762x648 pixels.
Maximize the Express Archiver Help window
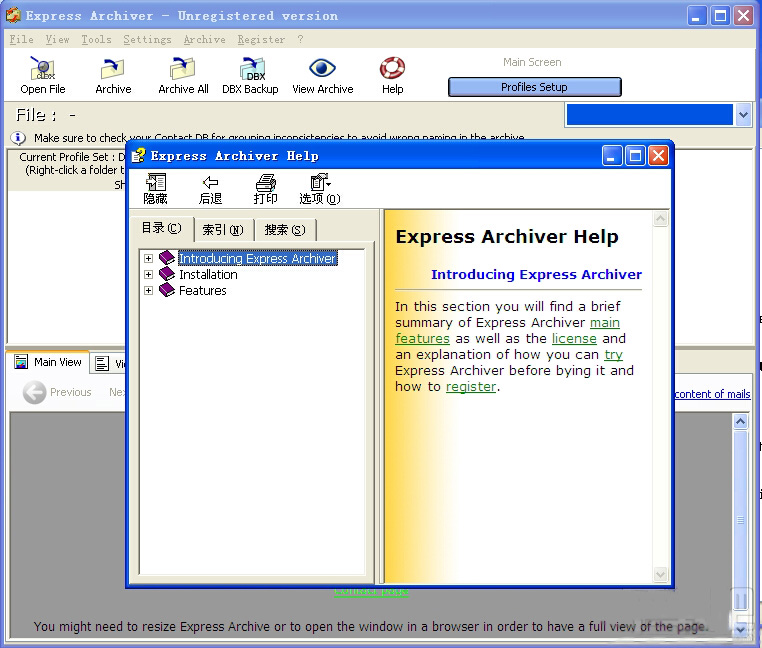[x=635, y=156]
